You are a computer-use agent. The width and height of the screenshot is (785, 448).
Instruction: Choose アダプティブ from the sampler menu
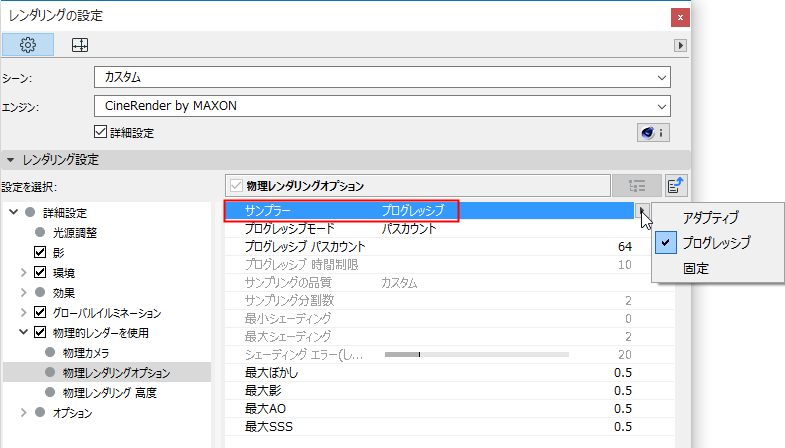coord(710,218)
